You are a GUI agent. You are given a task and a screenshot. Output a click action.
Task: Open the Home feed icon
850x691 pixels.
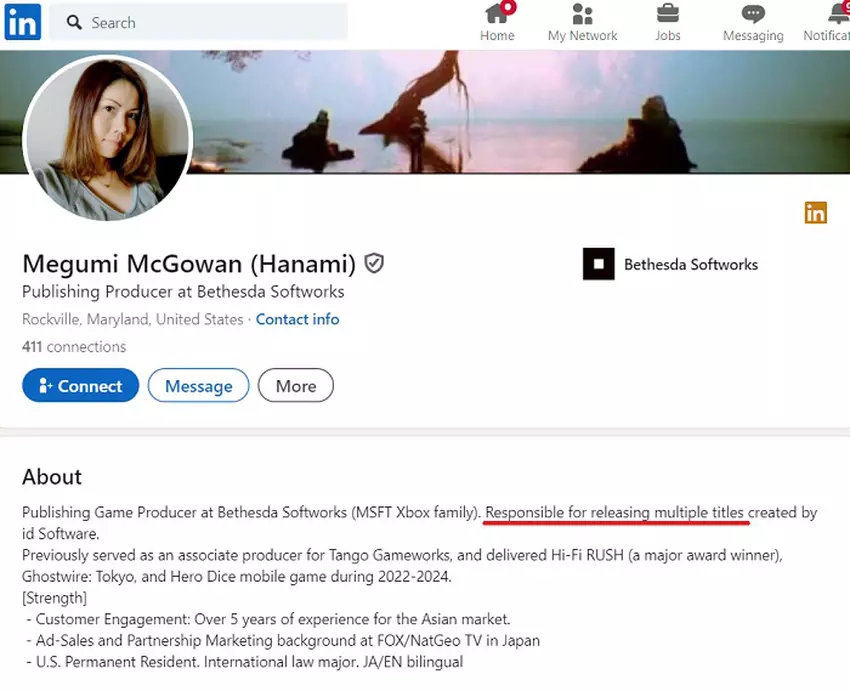[x=496, y=14]
